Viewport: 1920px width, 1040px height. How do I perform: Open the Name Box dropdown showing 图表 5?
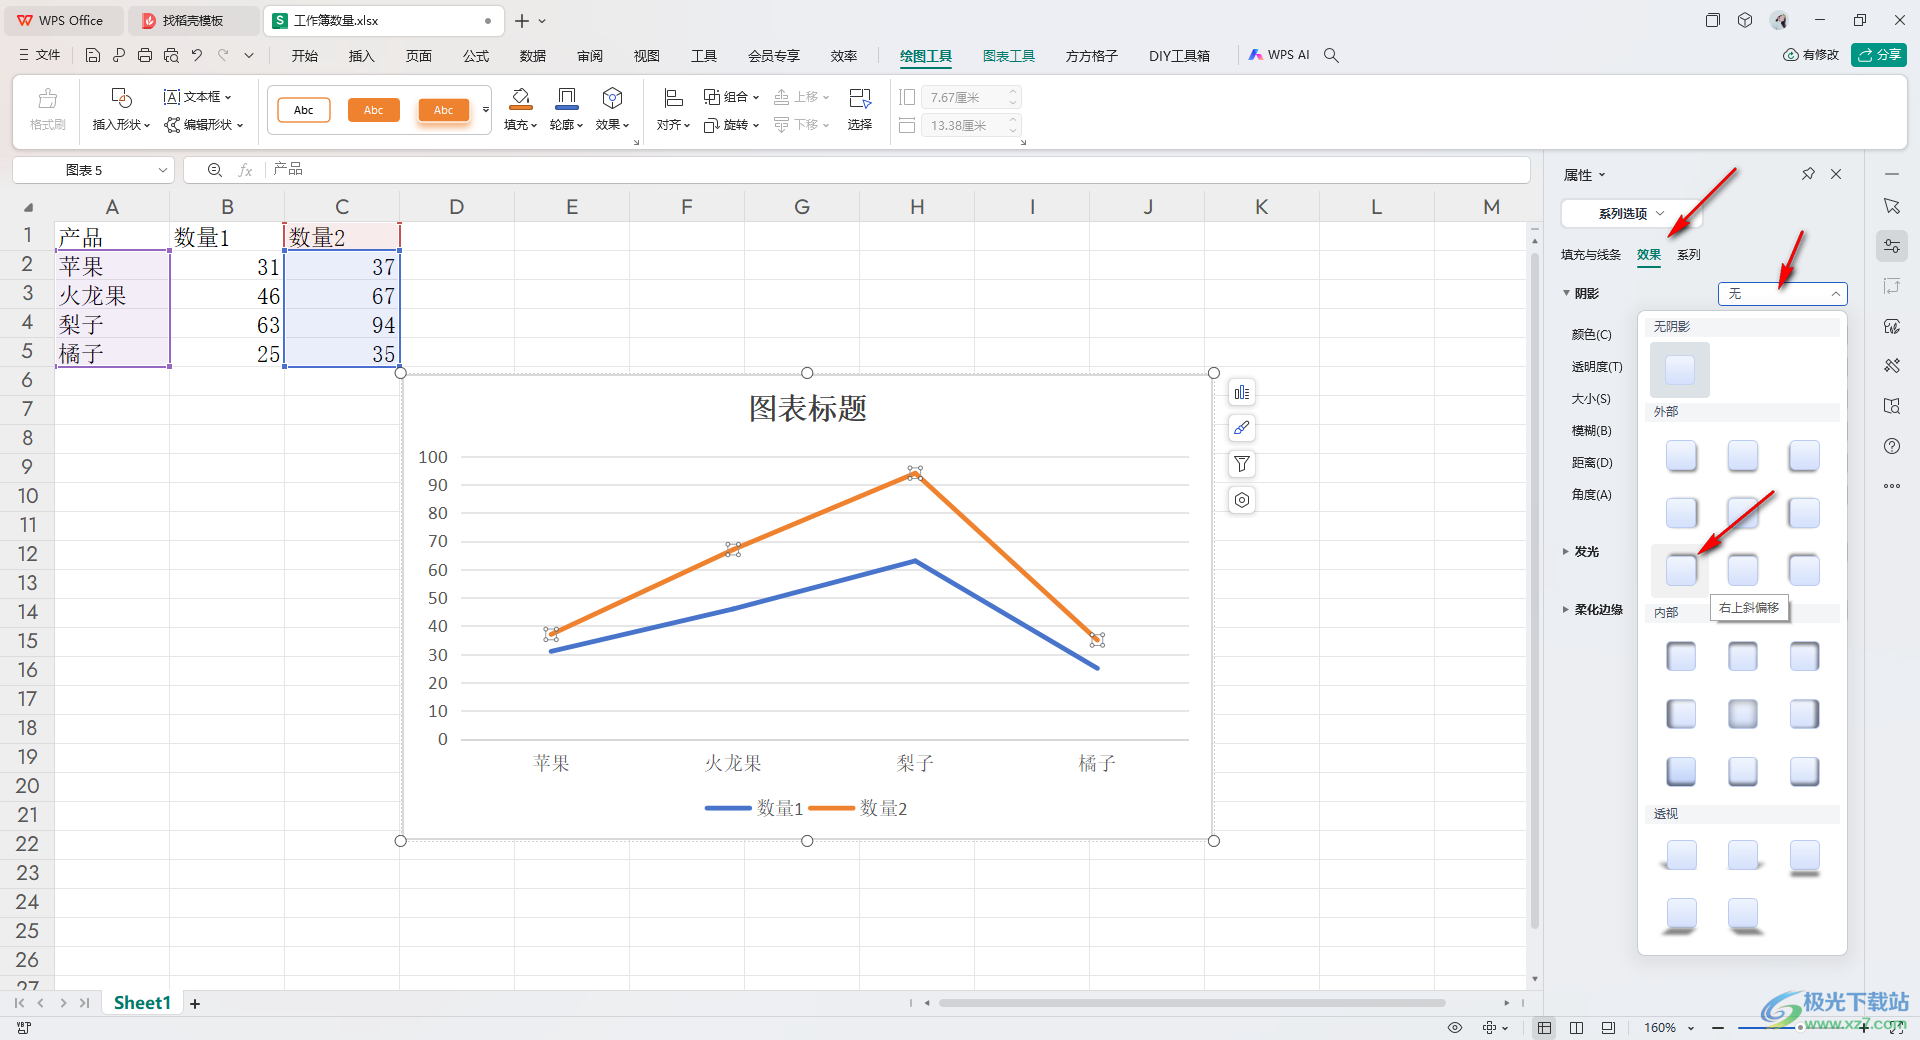pyautogui.click(x=163, y=170)
